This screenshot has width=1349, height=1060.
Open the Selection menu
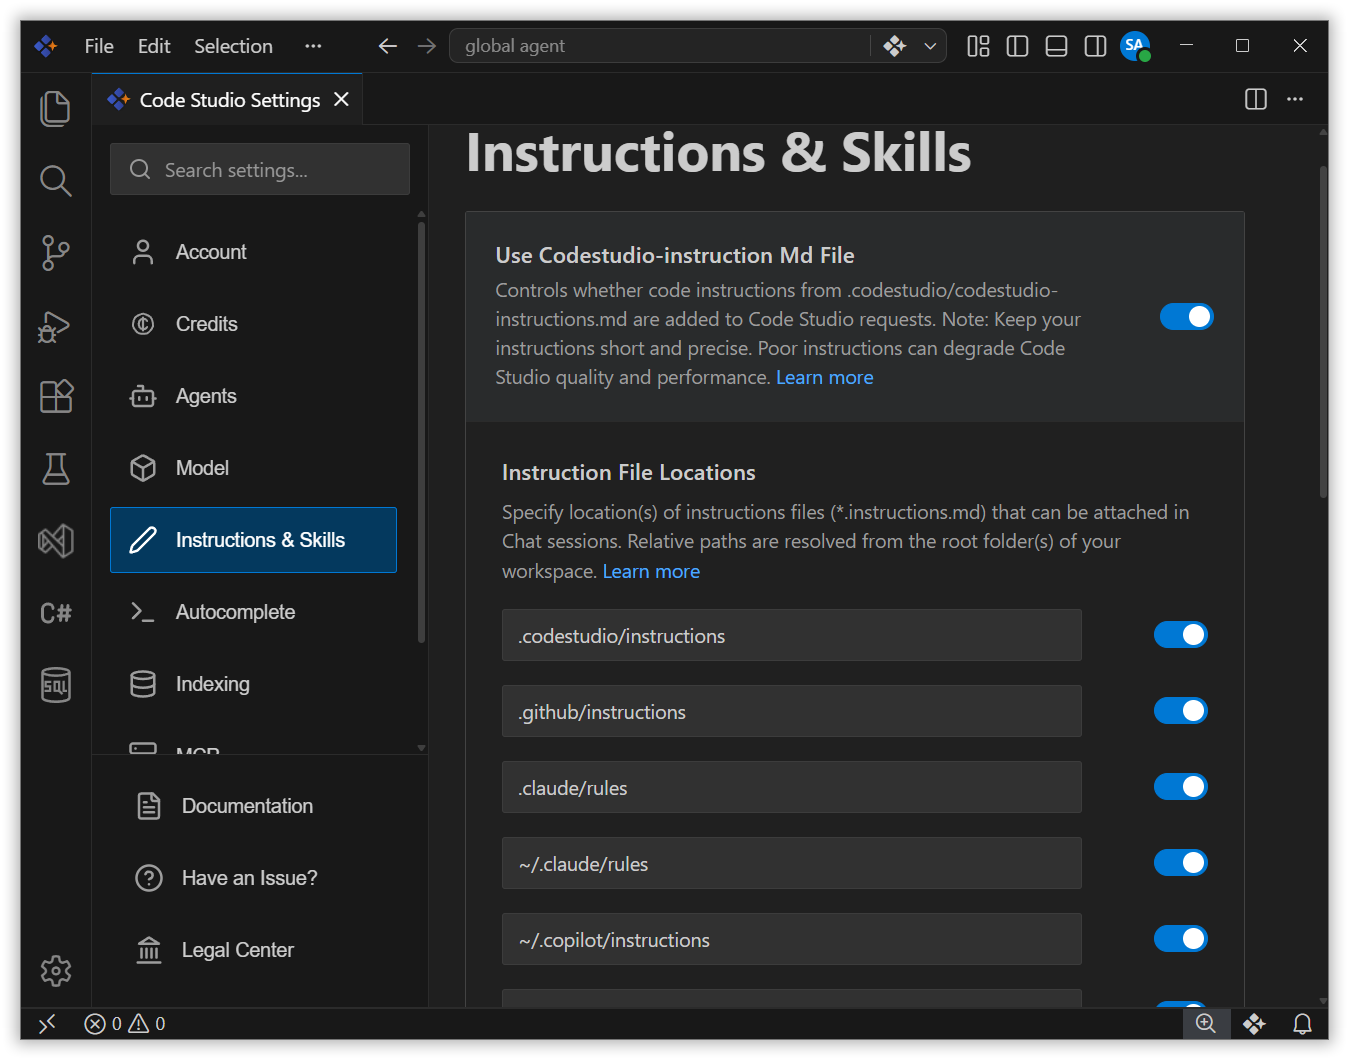pyautogui.click(x=233, y=46)
